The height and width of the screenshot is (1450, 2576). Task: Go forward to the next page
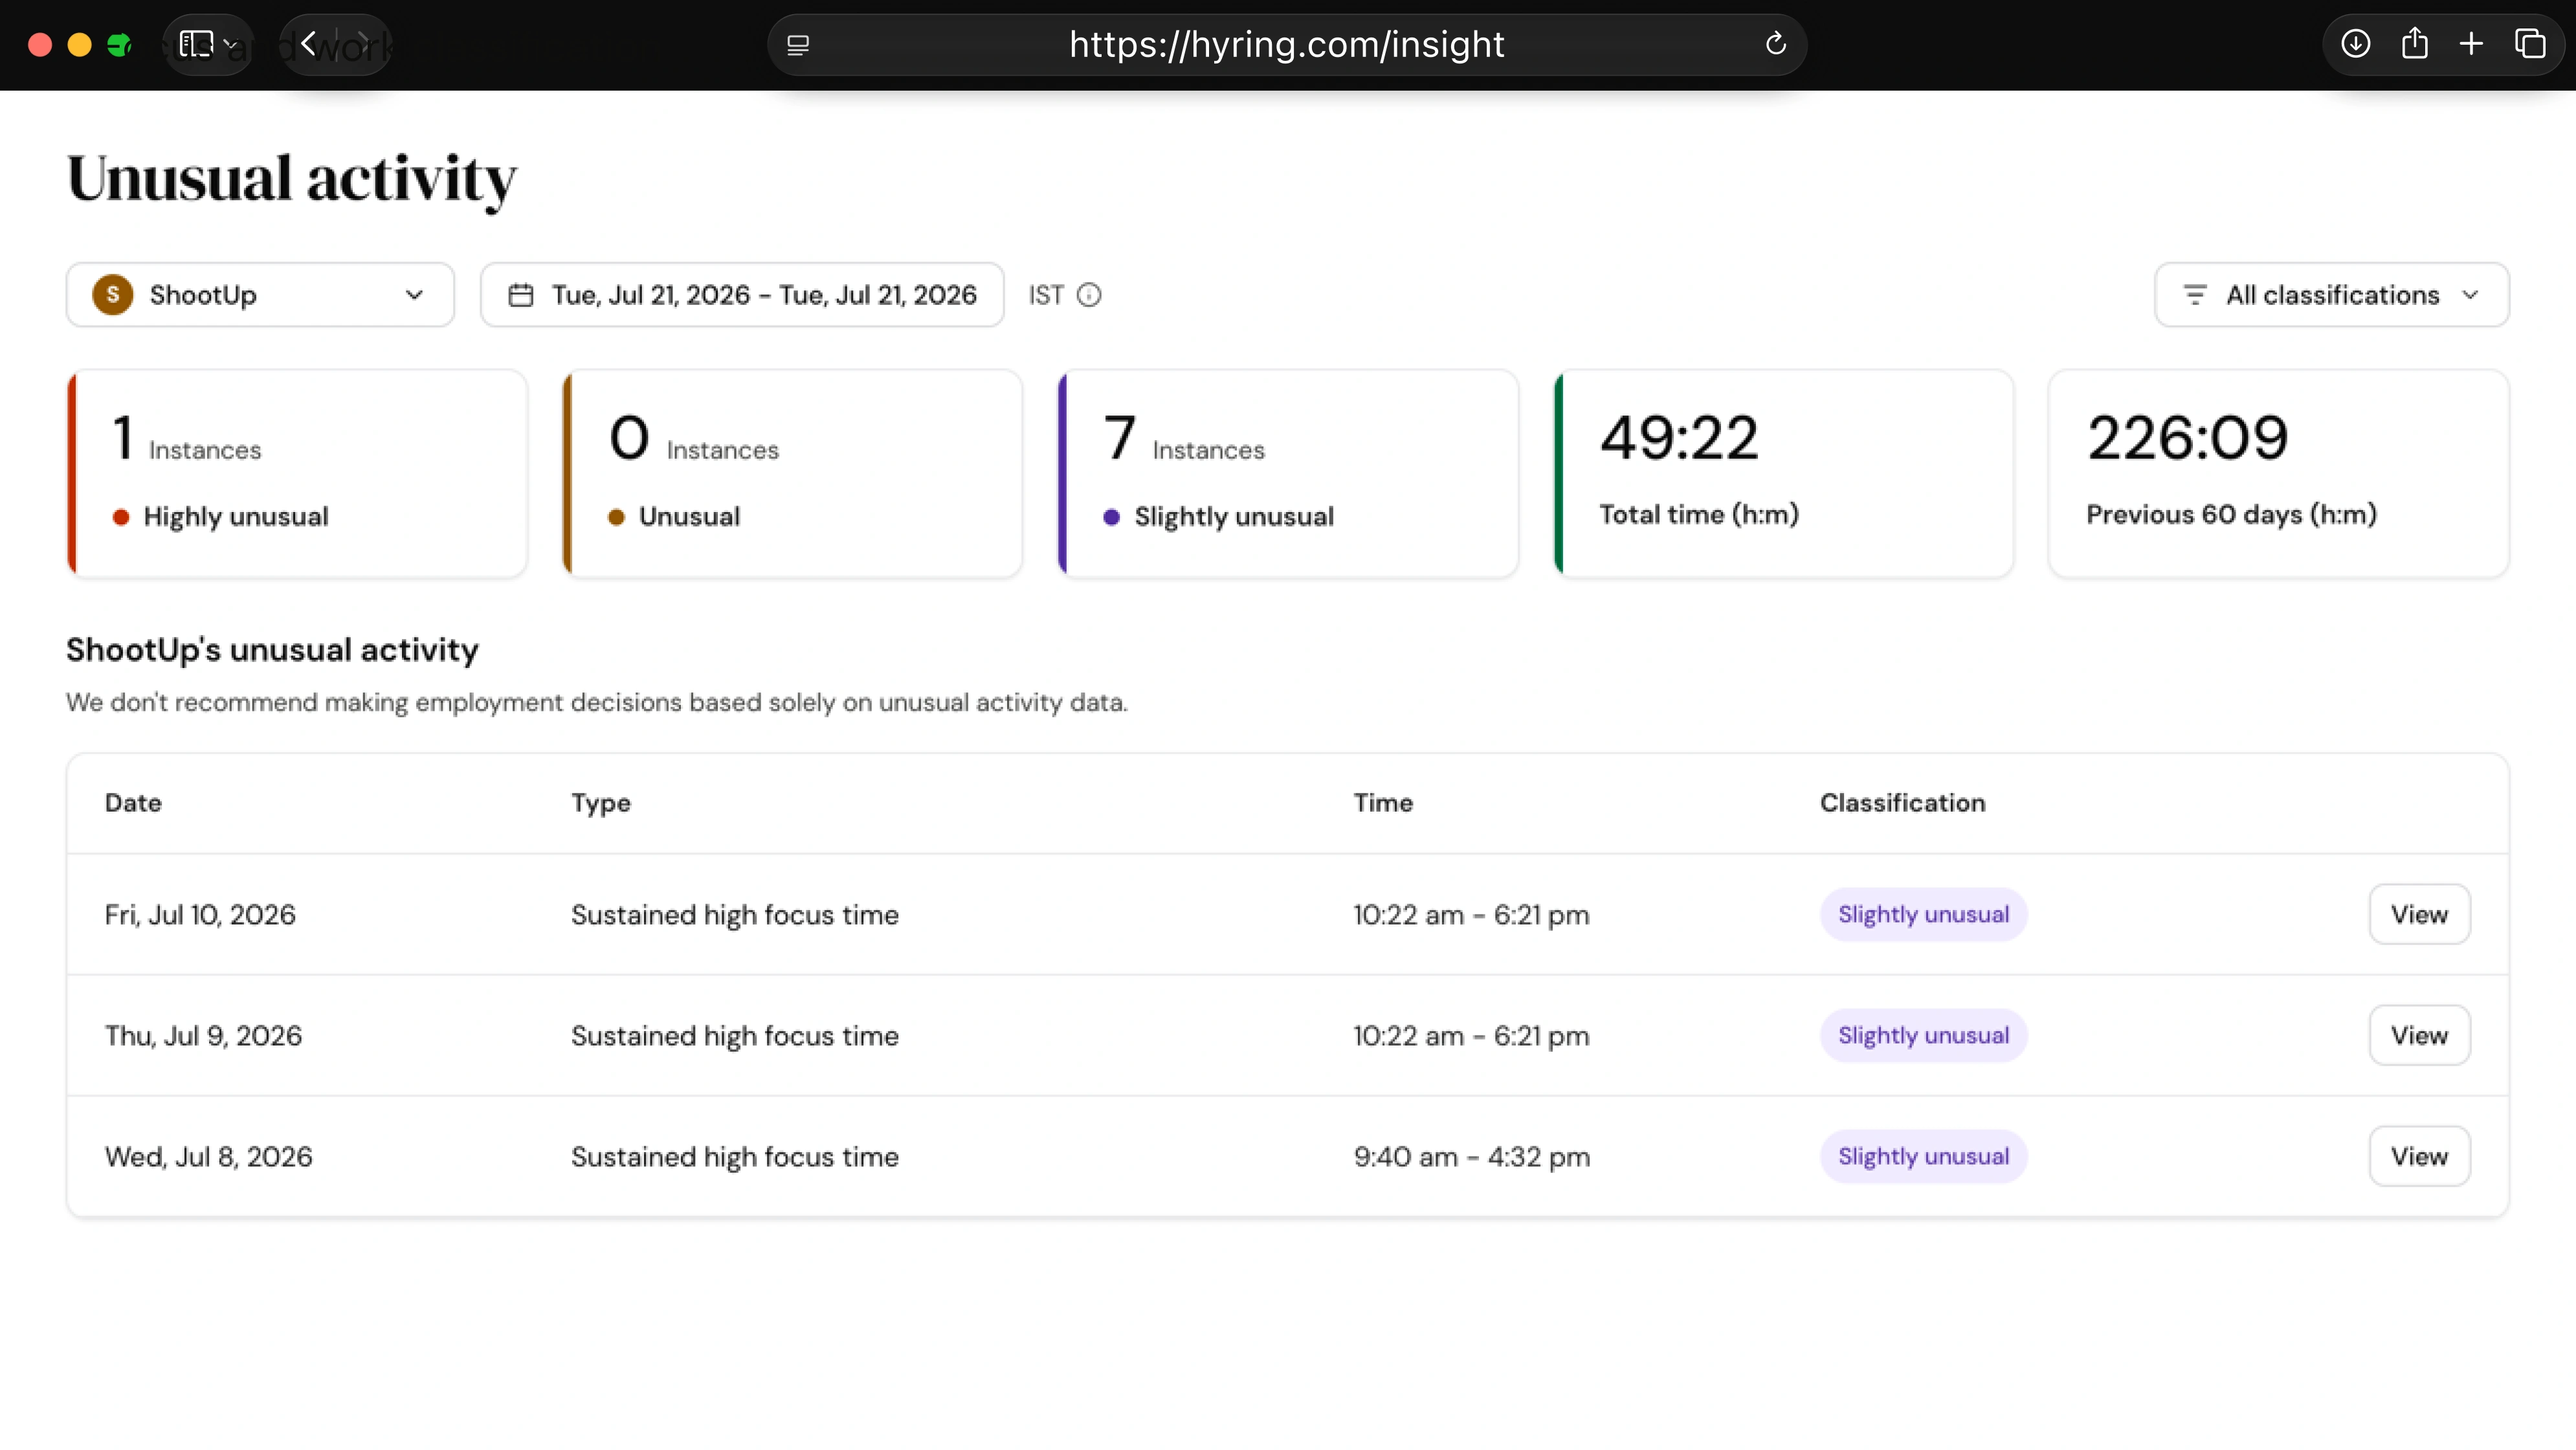tap(364, 44)
